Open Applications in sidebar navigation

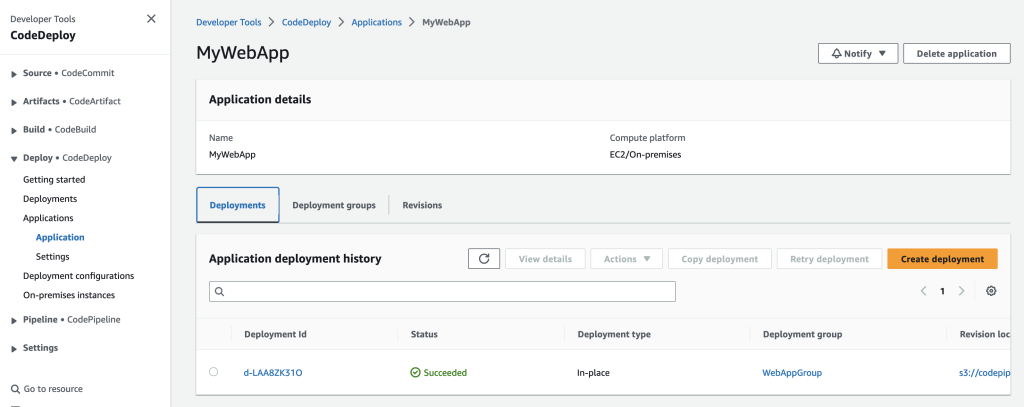48,218
